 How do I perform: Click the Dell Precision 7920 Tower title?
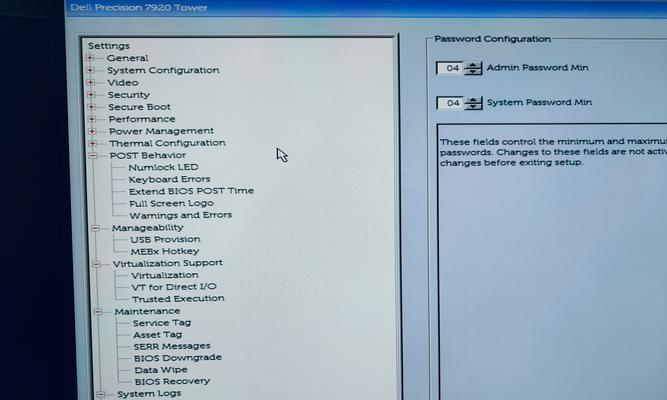click(139, 8)
